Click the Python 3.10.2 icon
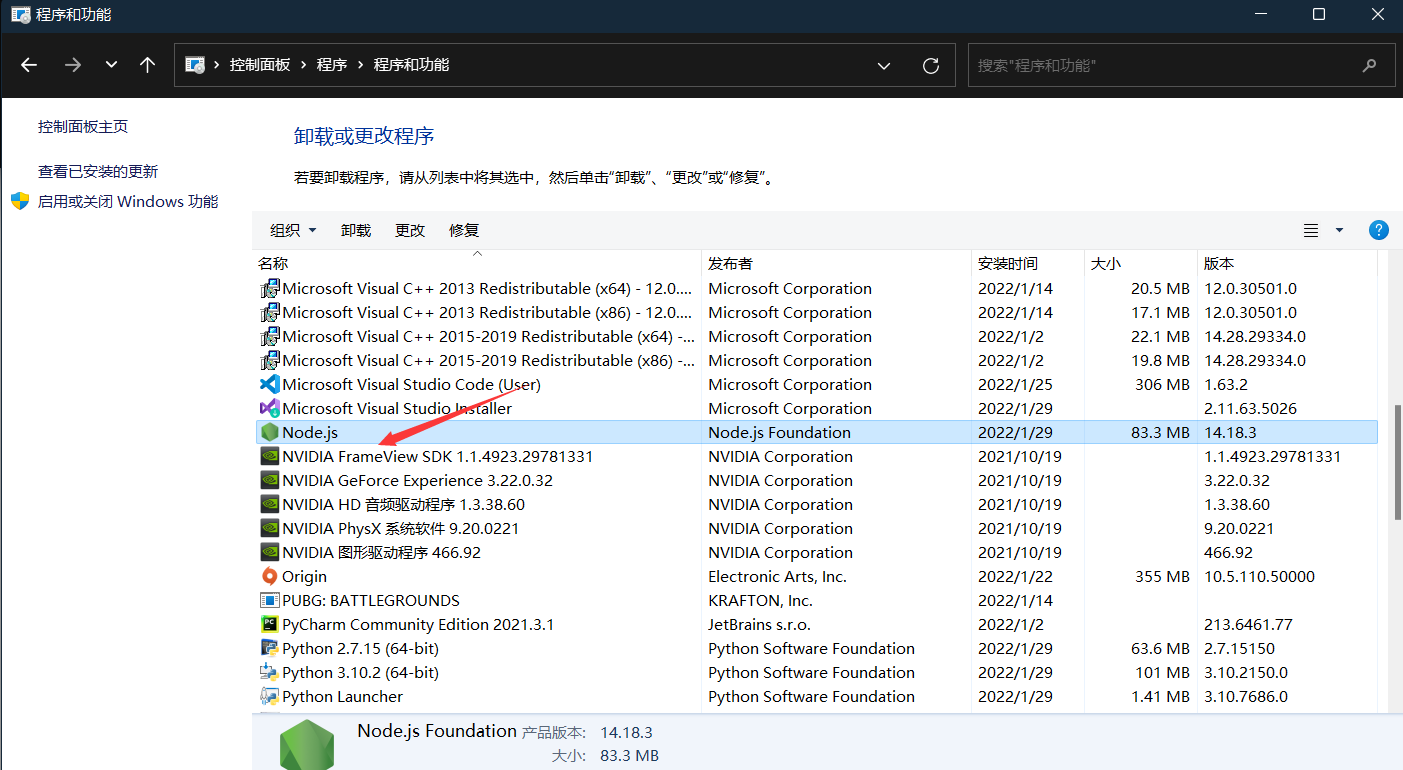This screenshot has width=1403, height=770. [270, 672]
